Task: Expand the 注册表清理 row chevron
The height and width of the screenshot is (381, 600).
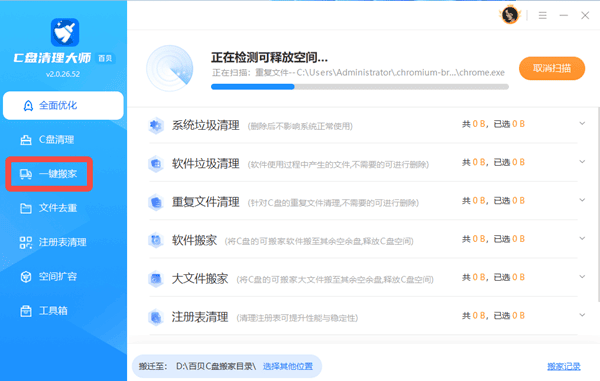Action: coord(582,315)
